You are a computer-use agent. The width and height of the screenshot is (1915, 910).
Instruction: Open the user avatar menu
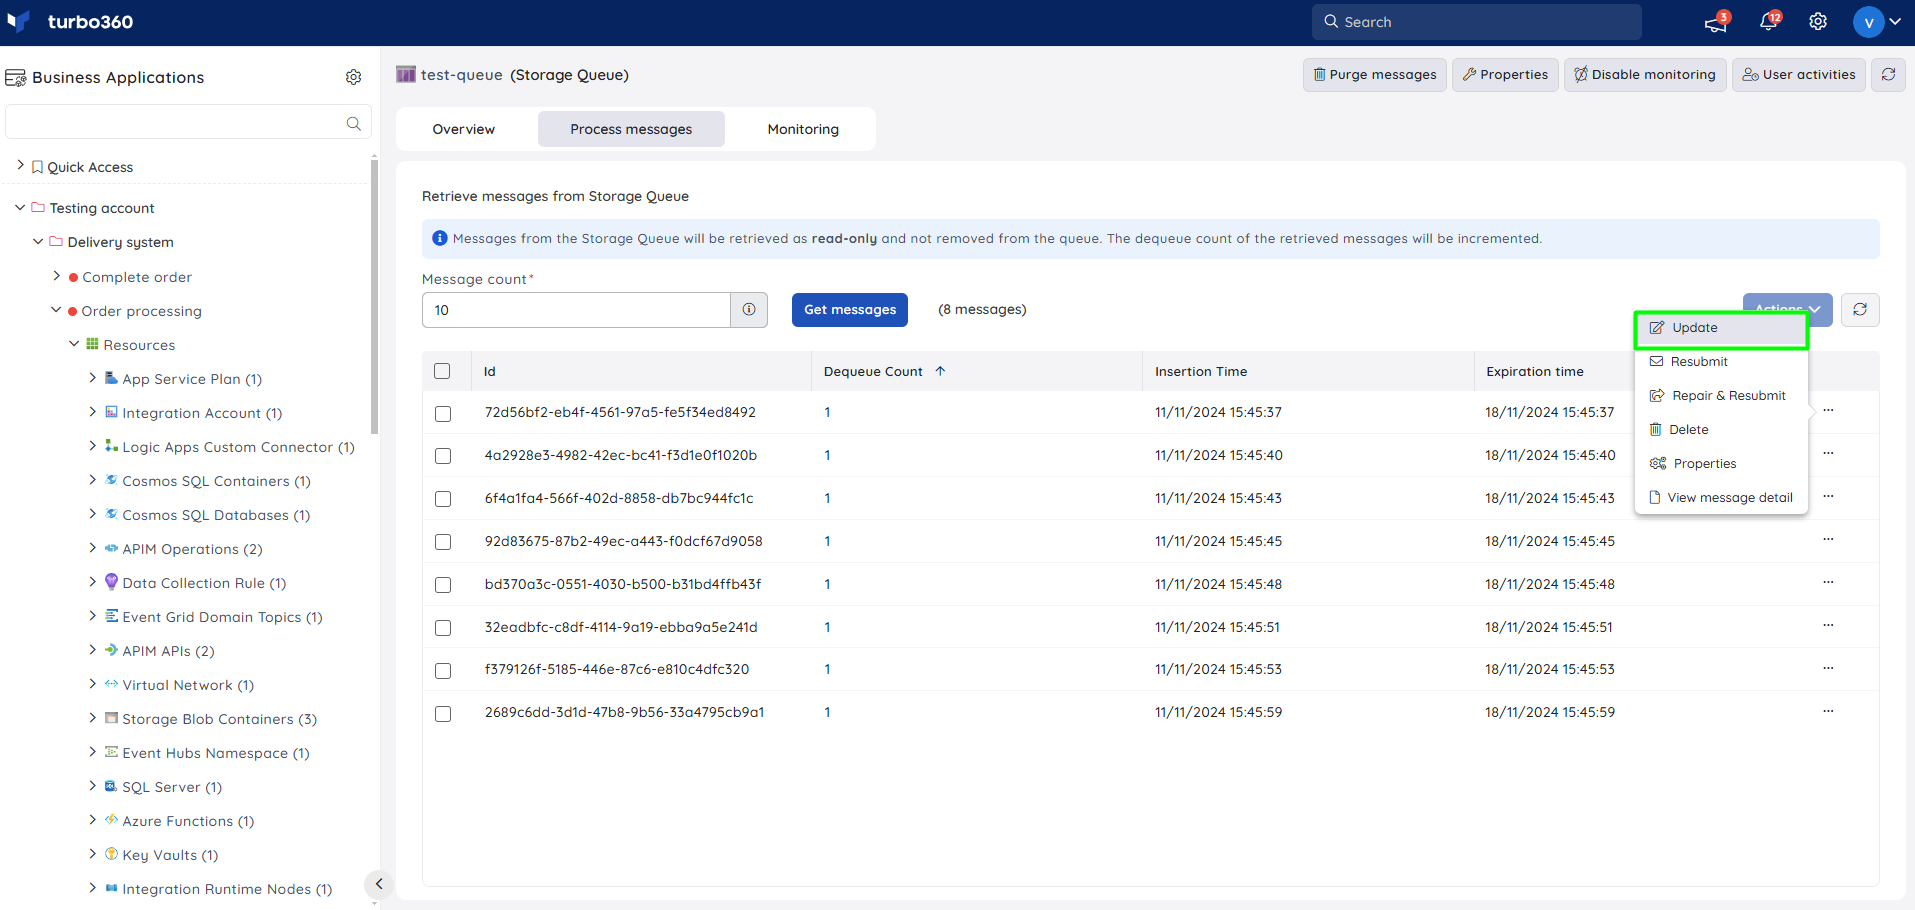(x=1877, y=22)
